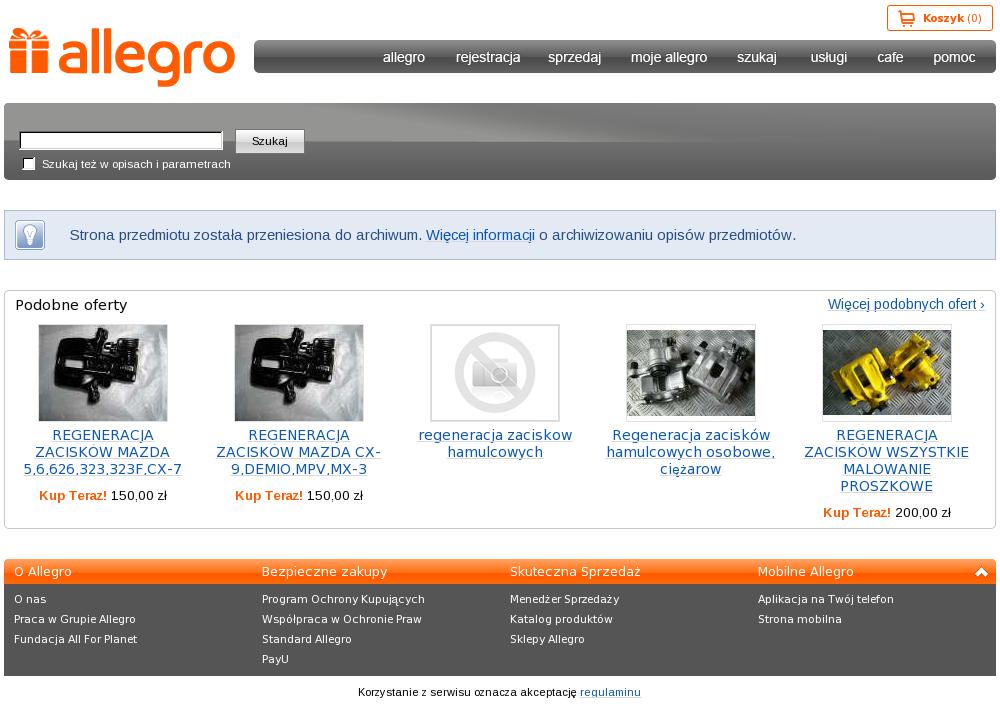Click Fundacja All For Planet link
This screenshot has width=1000, height=712.
(x=76, y=639)
